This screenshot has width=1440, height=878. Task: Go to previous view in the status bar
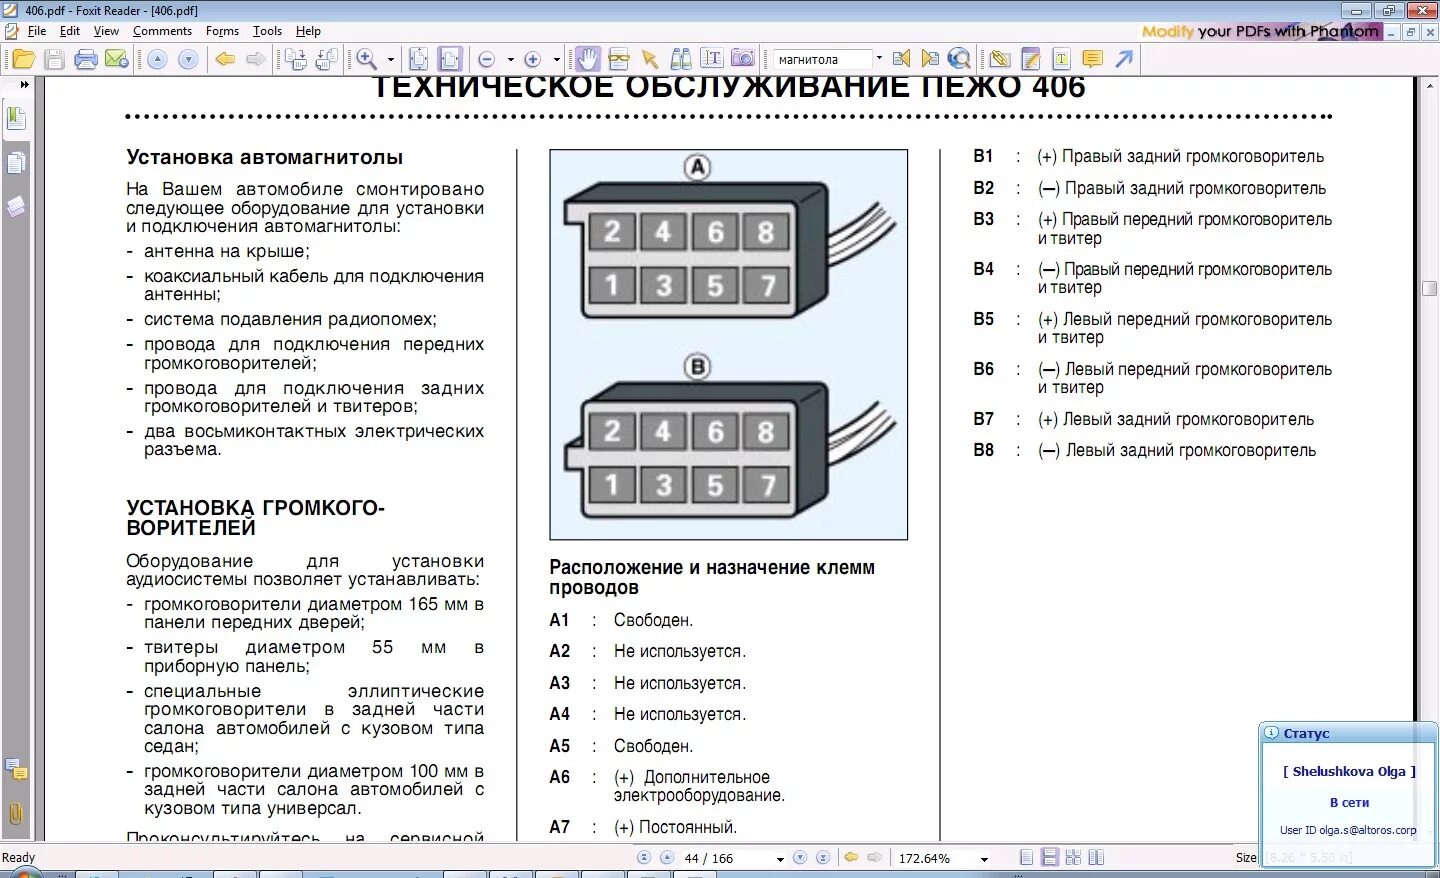[851, 858]
